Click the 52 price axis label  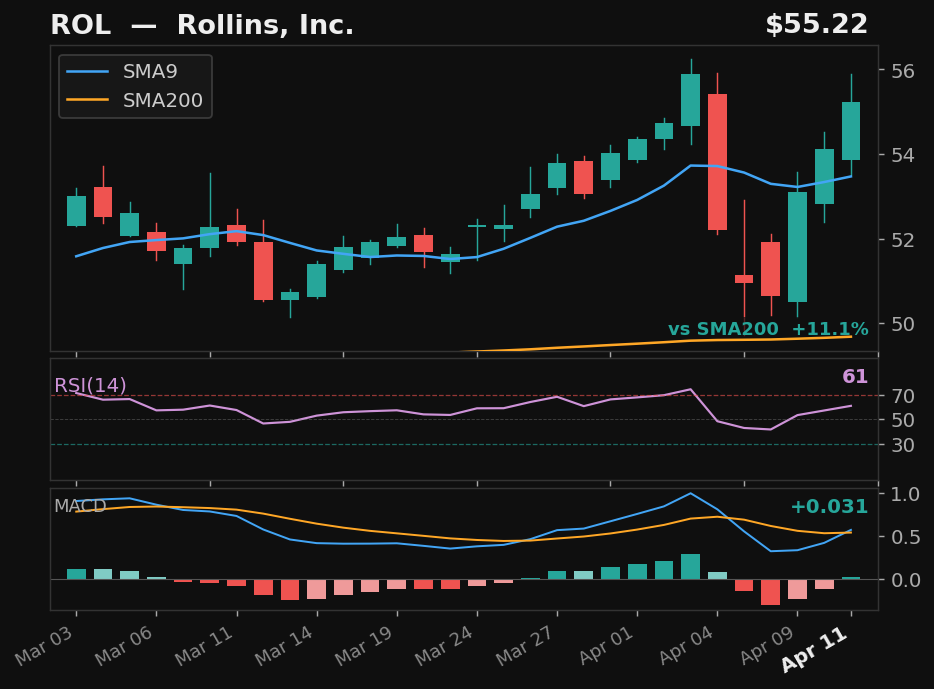click(x=902, y=240)
